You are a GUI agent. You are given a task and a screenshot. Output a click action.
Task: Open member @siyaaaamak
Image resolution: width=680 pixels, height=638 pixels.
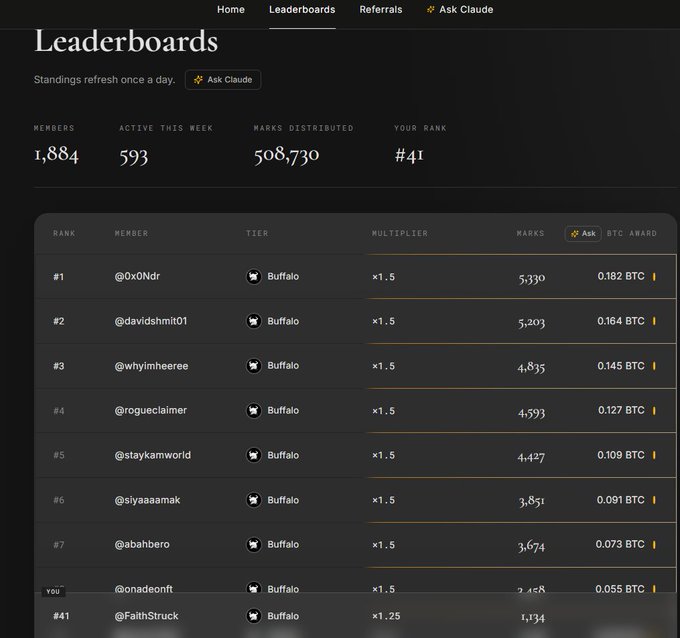click(x=147, y=500)
